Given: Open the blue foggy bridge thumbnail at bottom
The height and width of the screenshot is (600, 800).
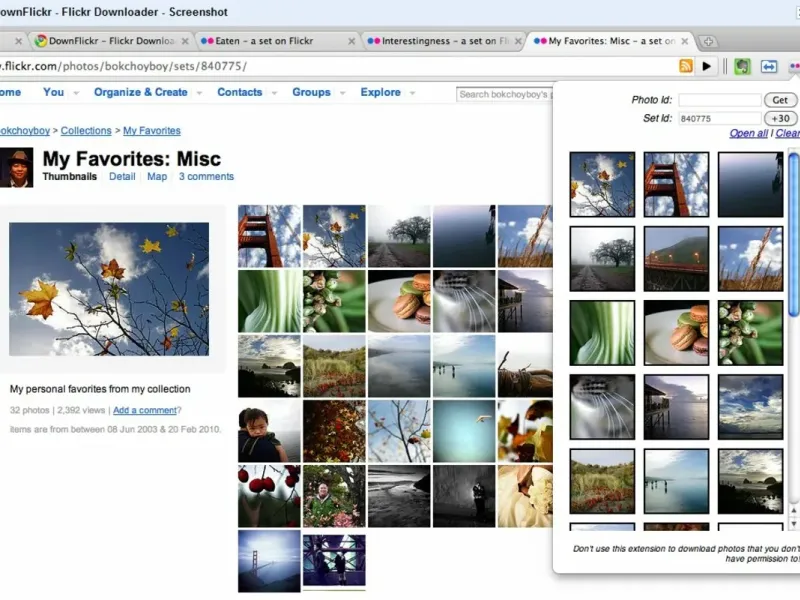Looking at the screenshot, I should (x=269, y=561).
